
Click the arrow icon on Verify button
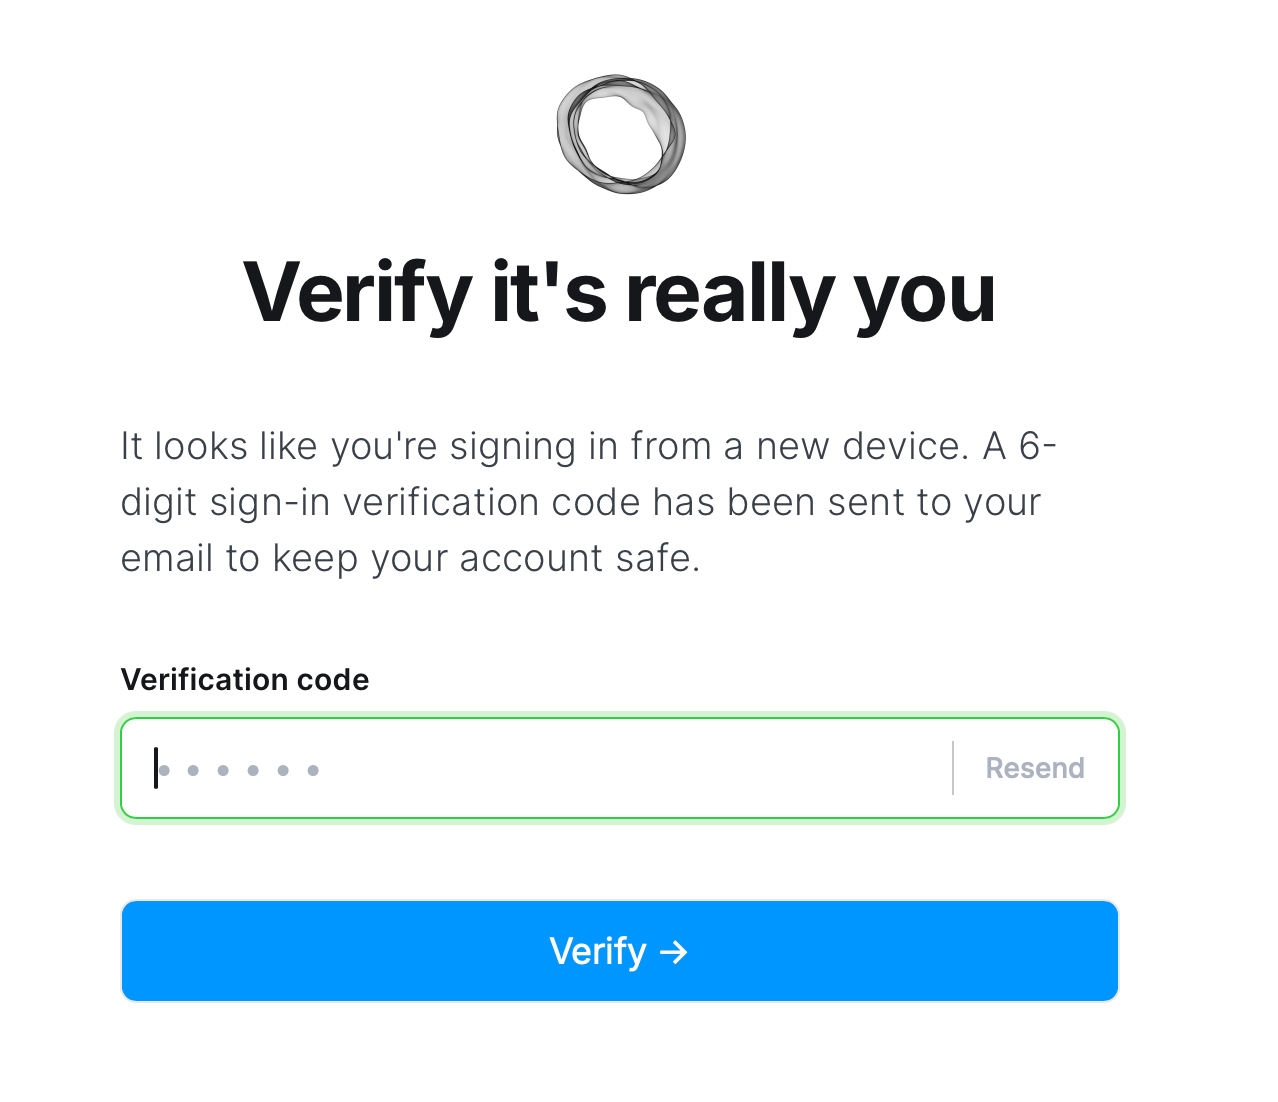674,952
